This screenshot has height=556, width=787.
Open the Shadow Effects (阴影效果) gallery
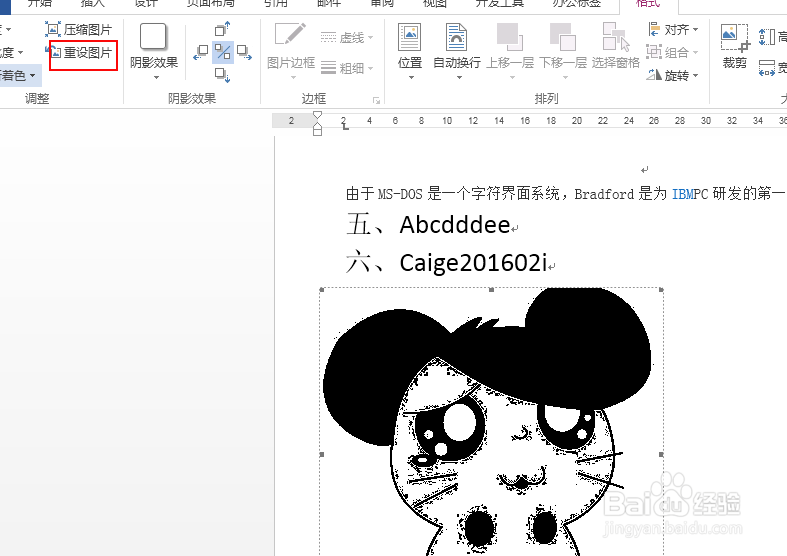(x=154, y=51)
